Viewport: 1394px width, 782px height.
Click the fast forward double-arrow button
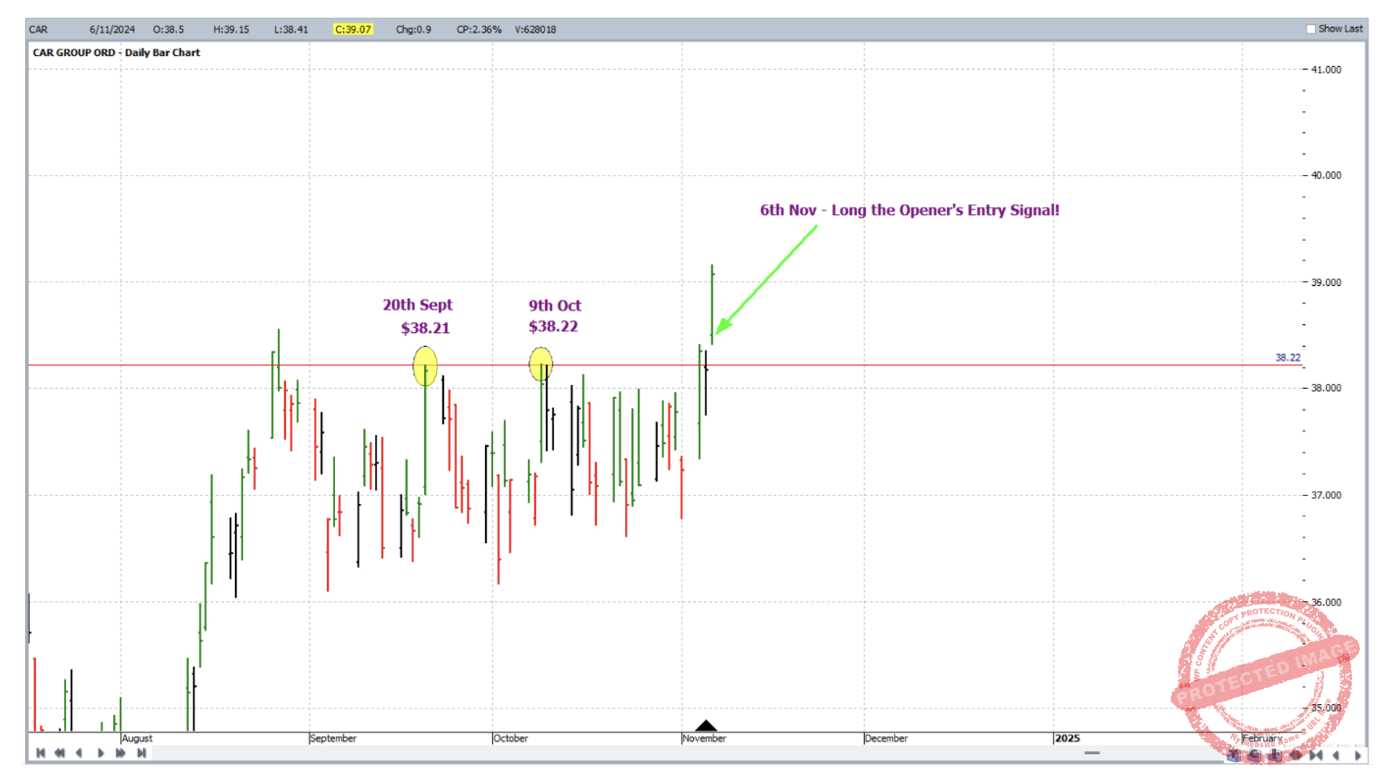click(x=121, y=753)
